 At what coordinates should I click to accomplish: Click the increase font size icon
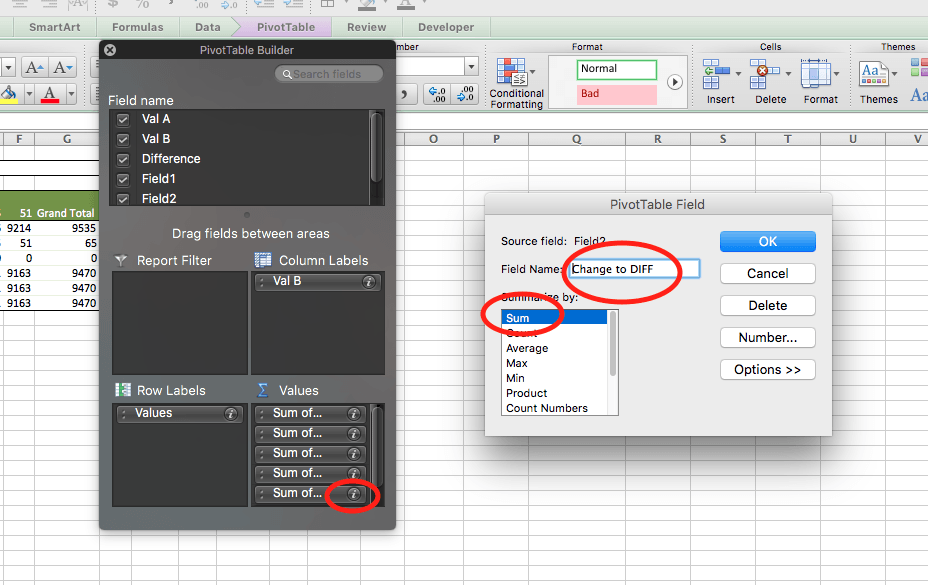pos(36,68)
